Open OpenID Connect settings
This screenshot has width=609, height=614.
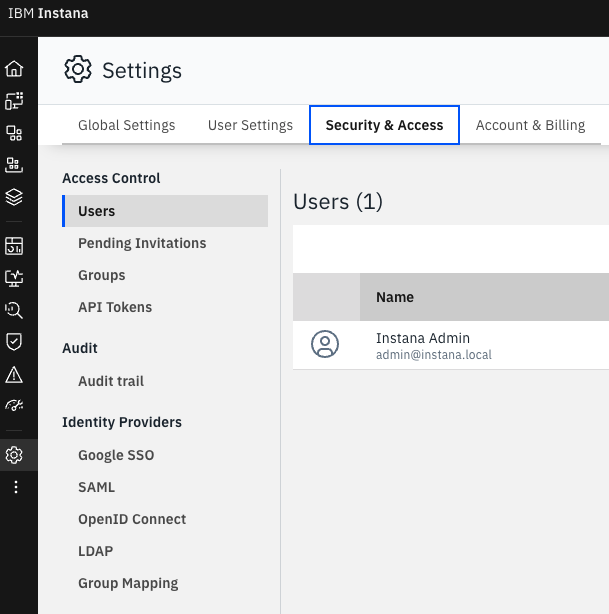(165, 519)
